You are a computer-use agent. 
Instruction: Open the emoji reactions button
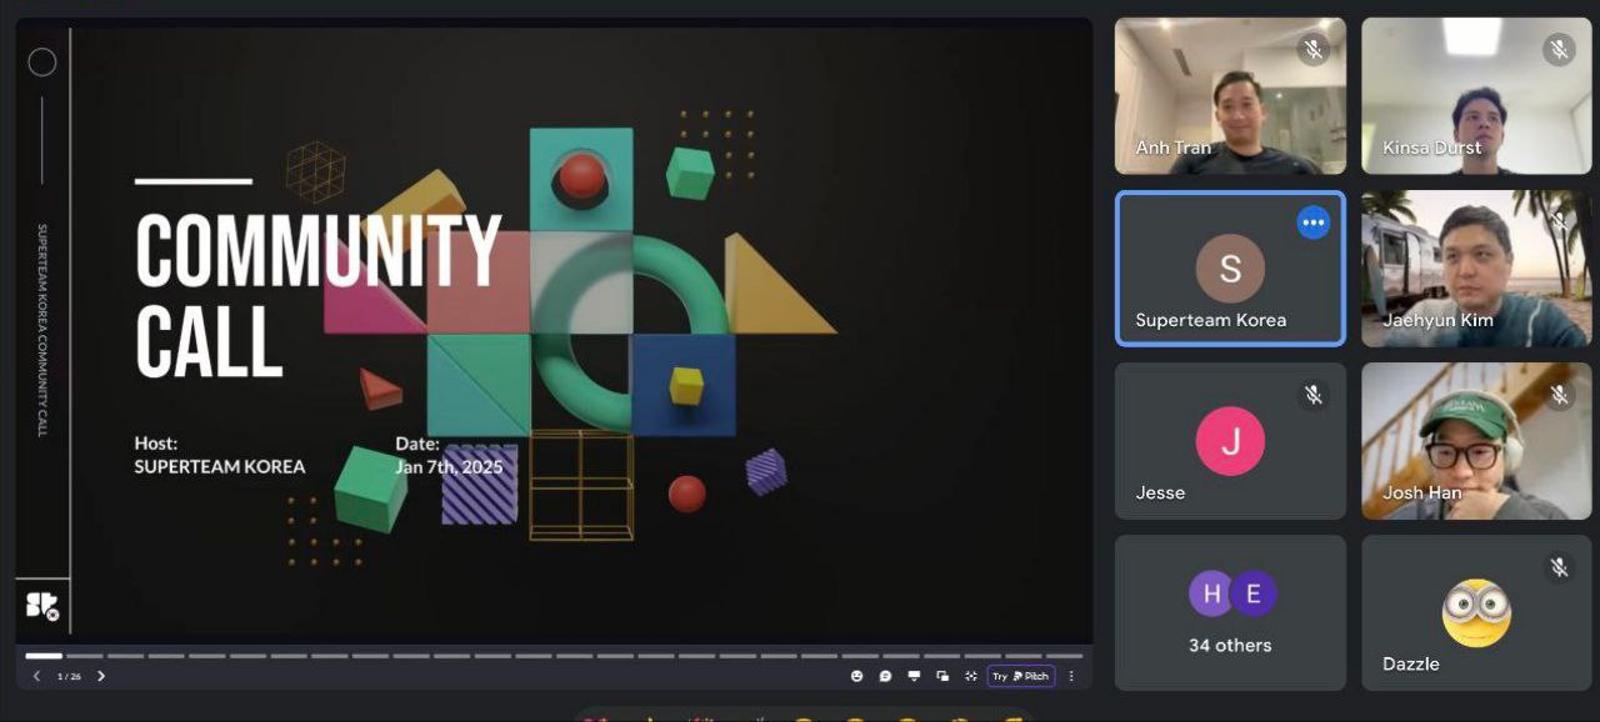click(857, 676)
